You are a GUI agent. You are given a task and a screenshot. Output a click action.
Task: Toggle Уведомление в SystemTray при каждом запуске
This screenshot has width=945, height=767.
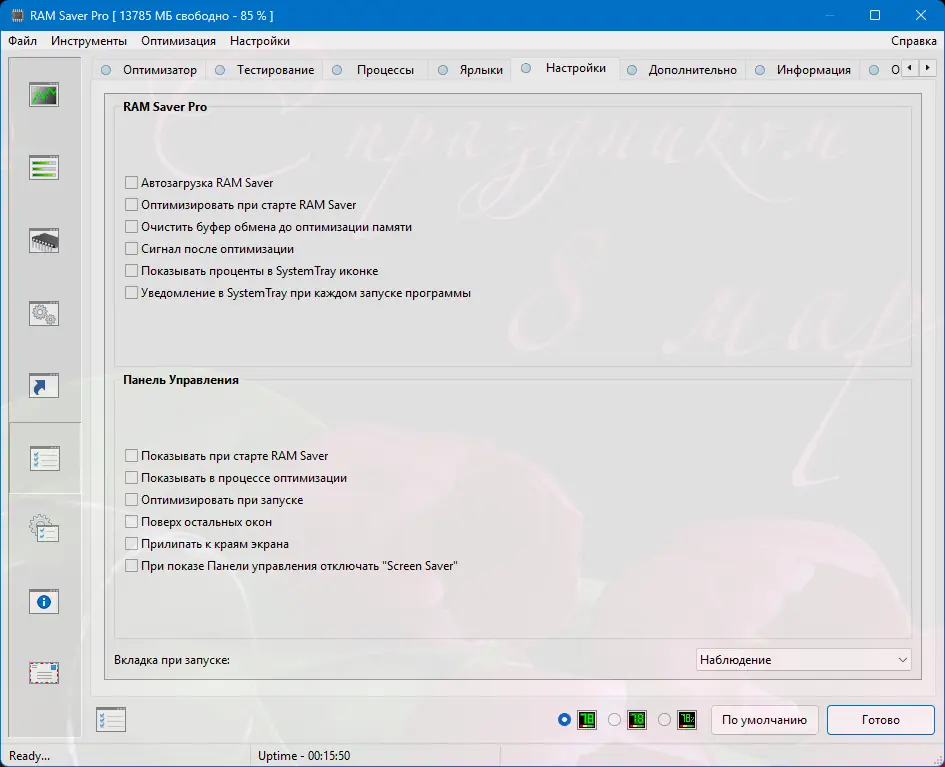pos(131,293)
